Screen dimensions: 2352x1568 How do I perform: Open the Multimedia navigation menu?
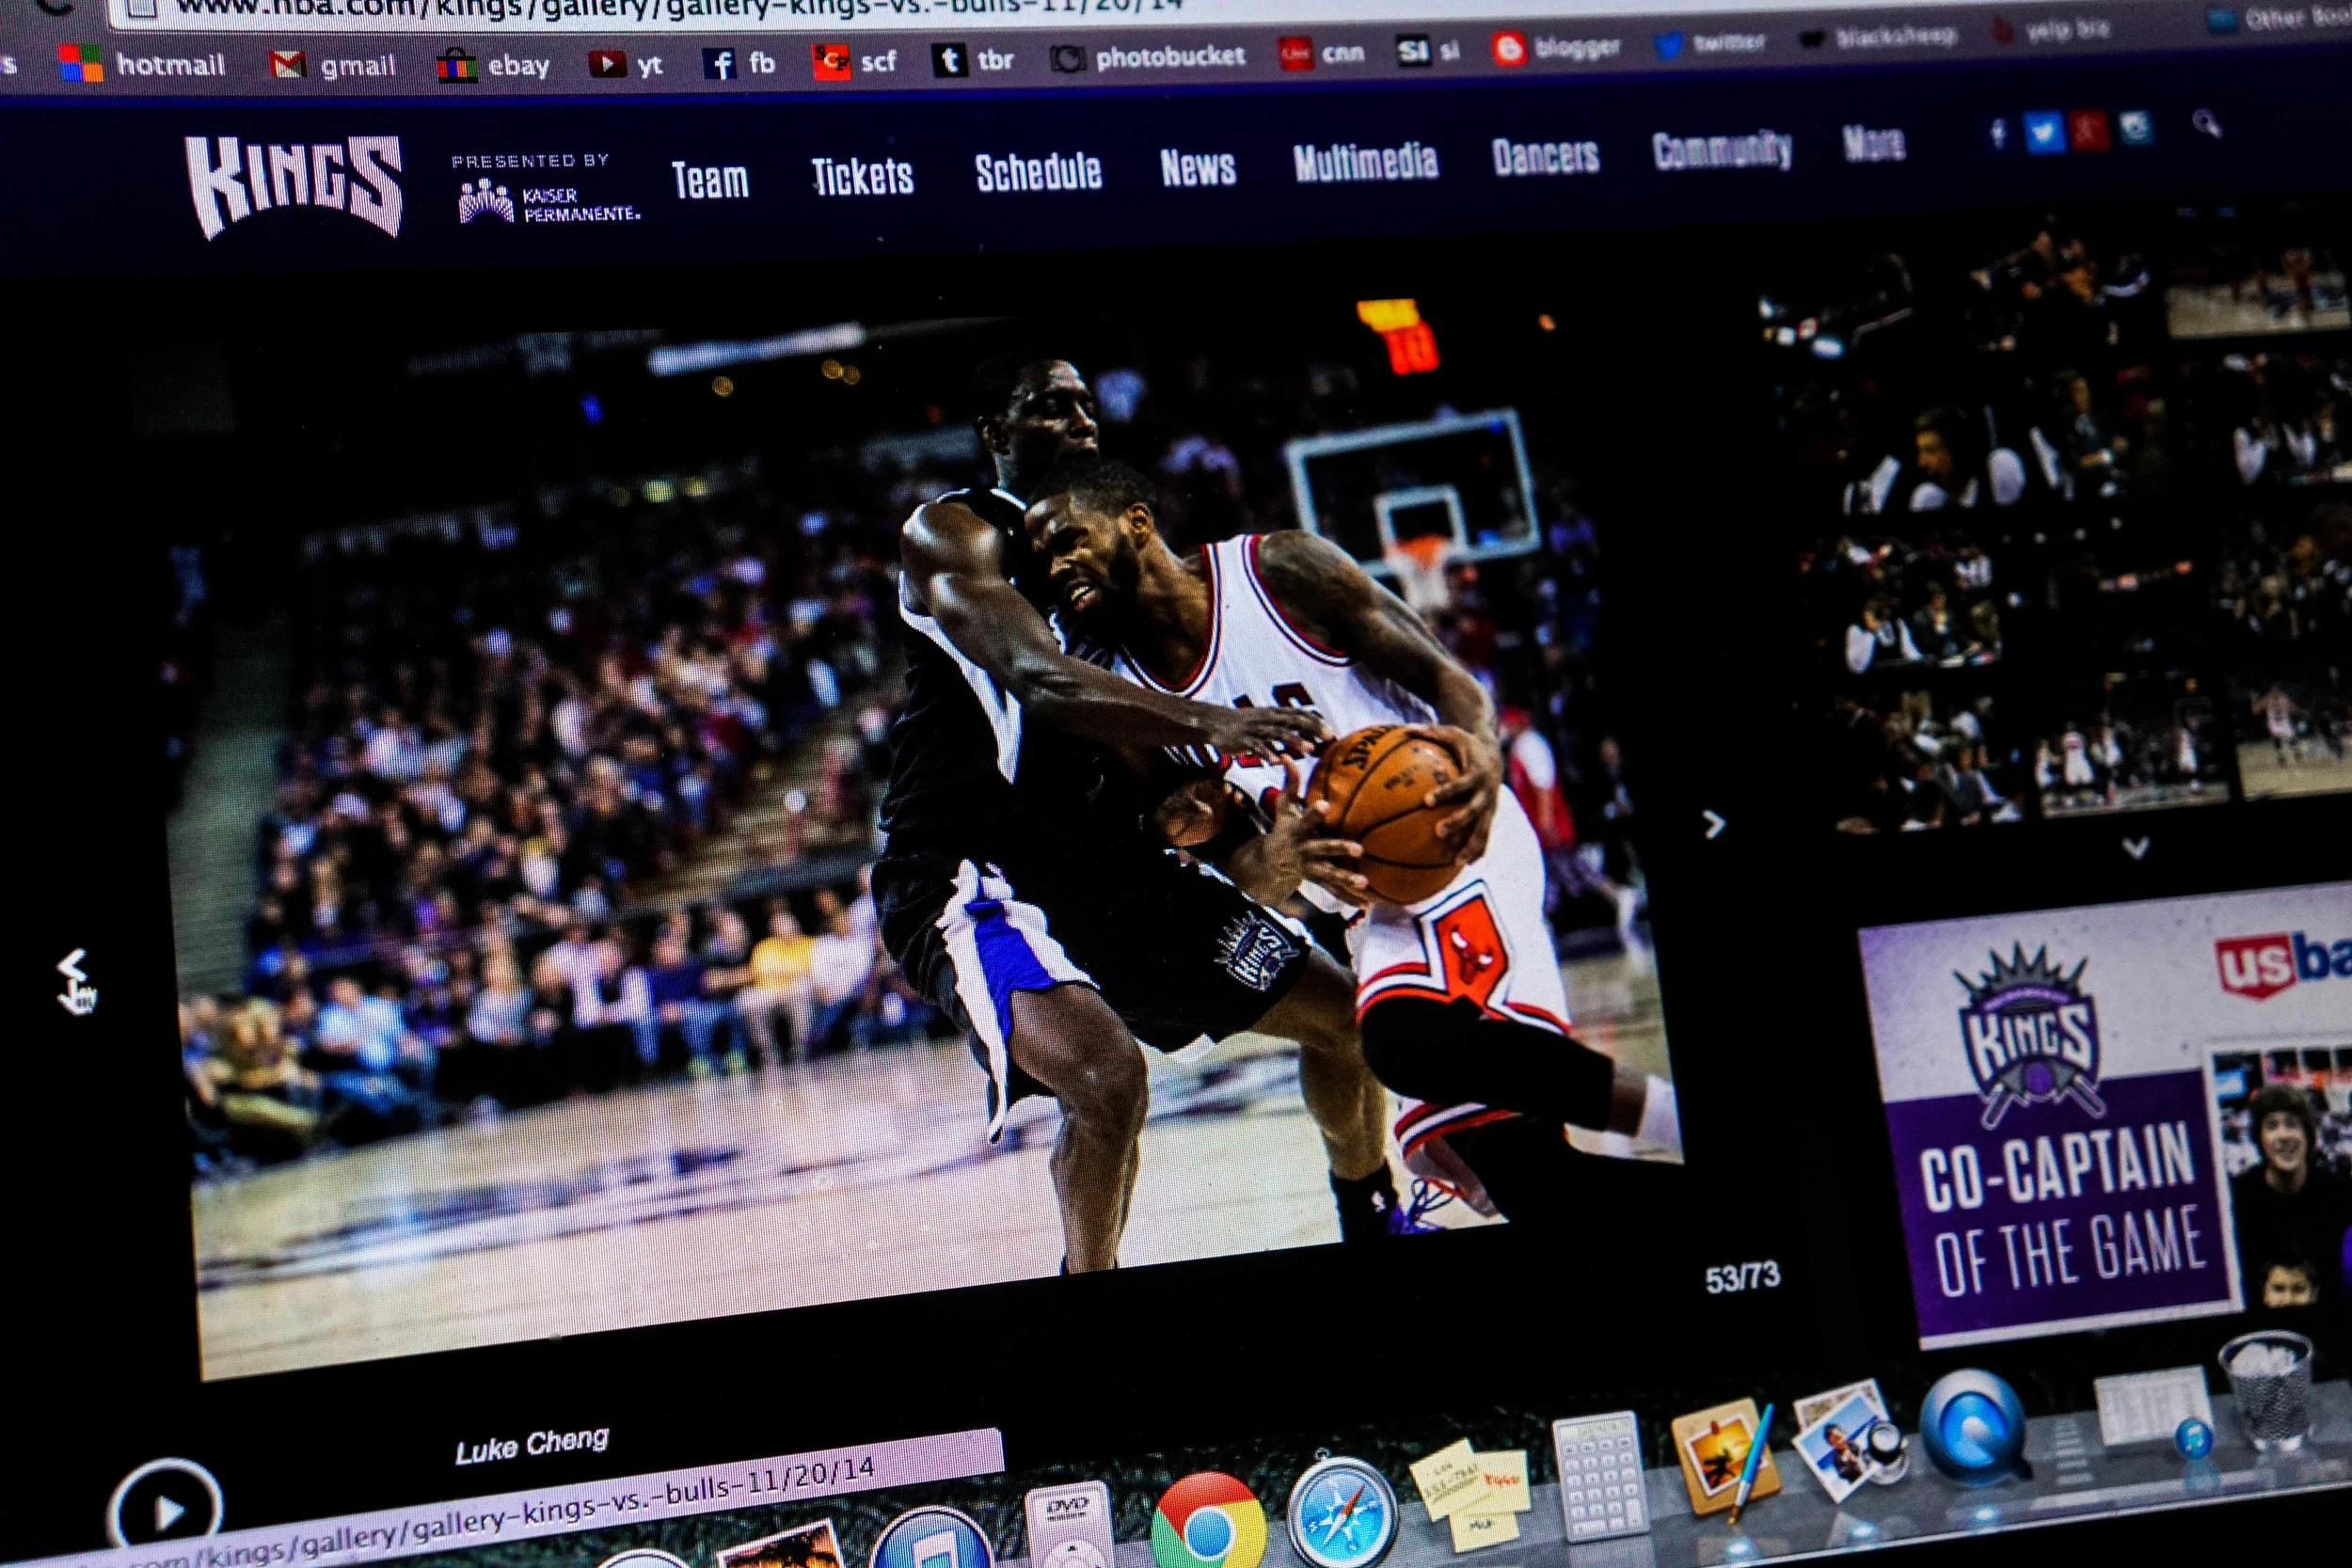coord(1365,162)
